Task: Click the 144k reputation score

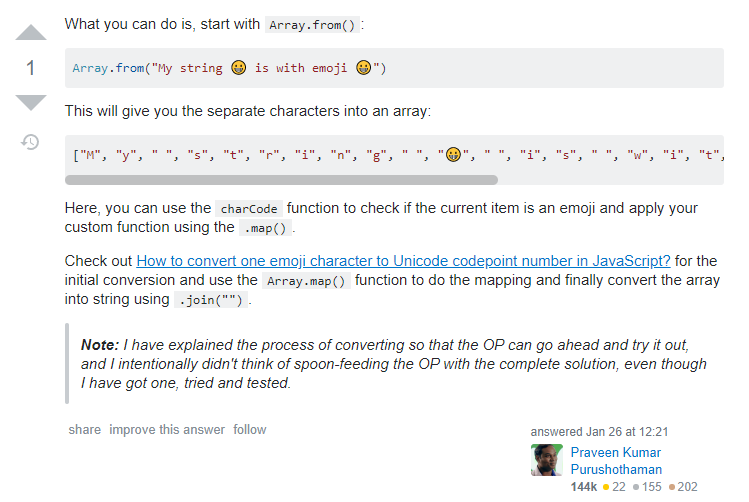Action: 584,487
